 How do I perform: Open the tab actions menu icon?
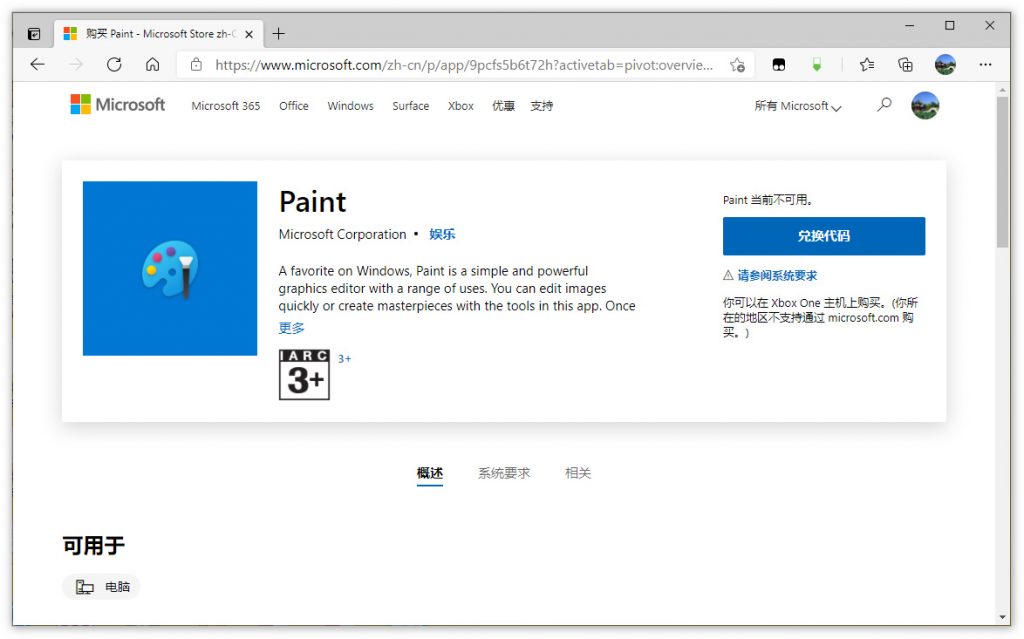click(x=33, y=33)
